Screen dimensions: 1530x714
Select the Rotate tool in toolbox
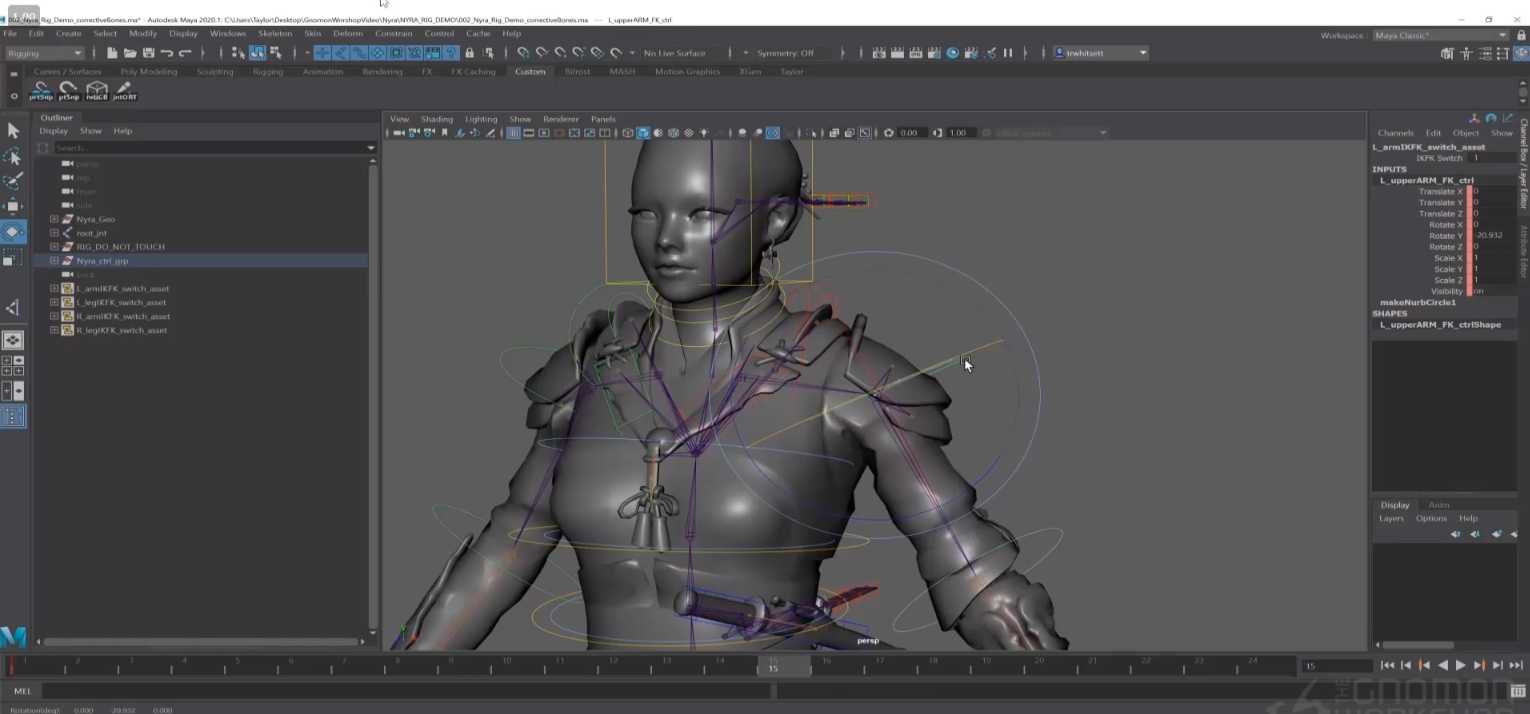coord(13,231)
